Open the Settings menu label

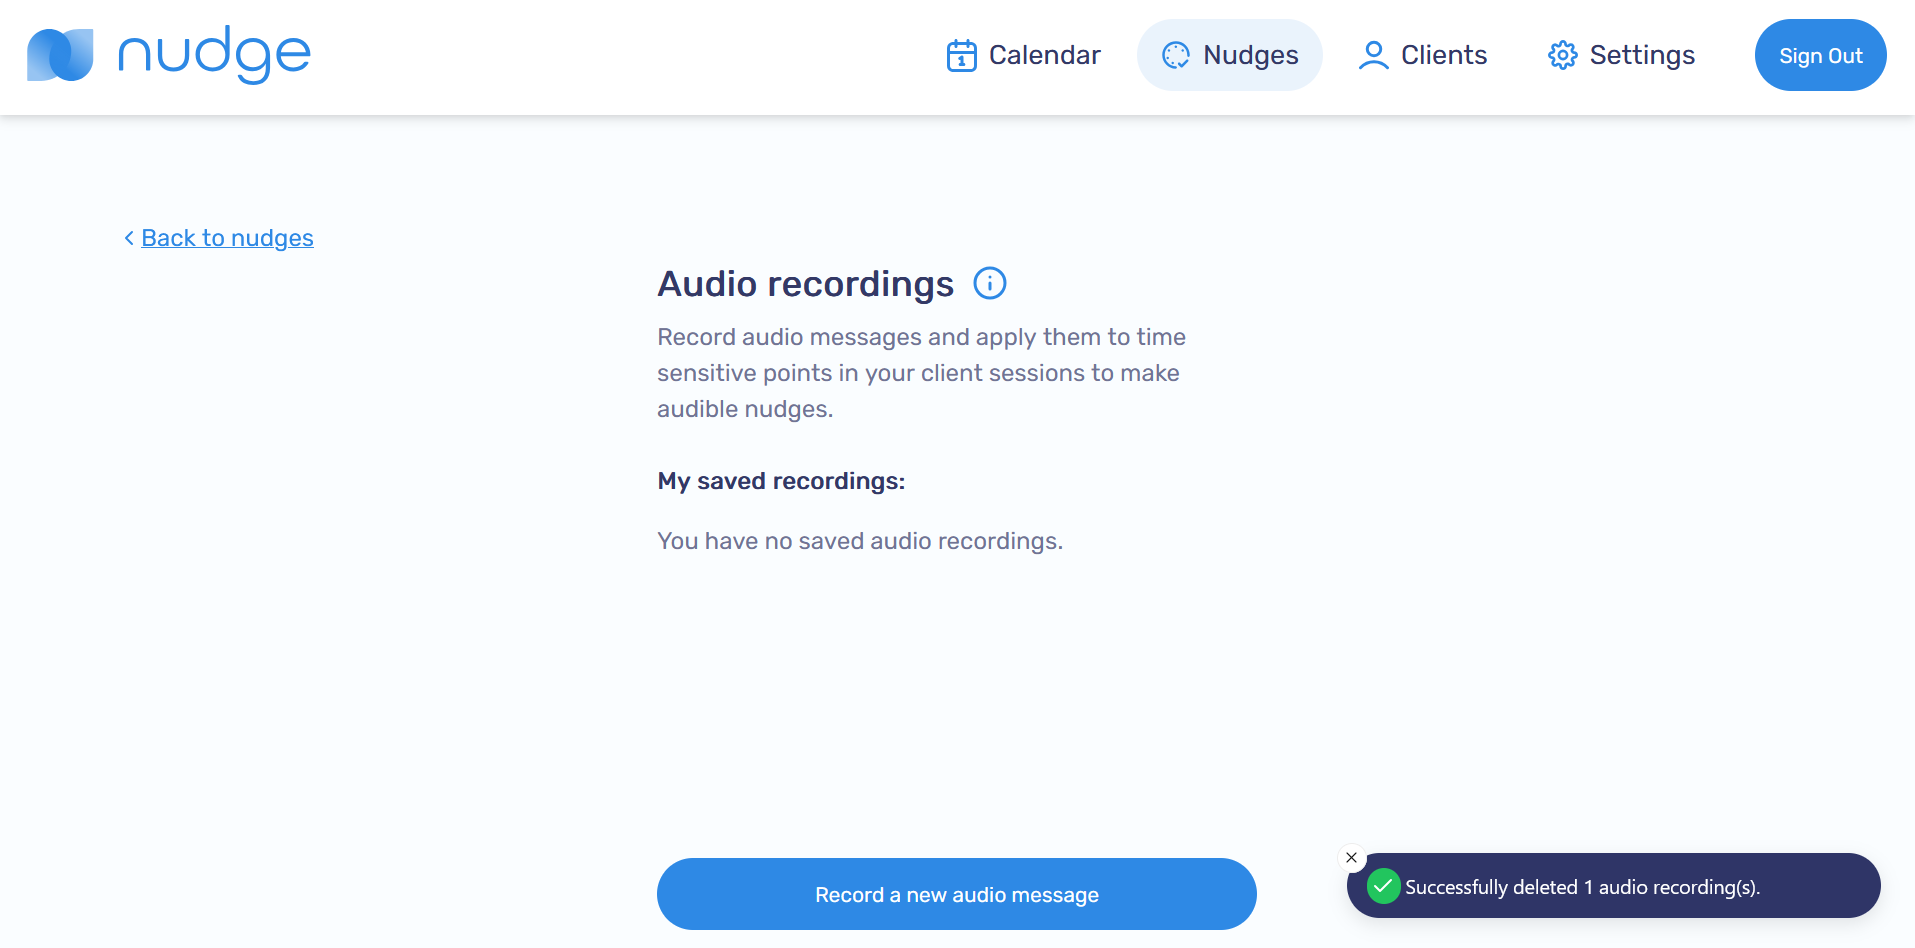pyautogui.click(x=1642, y=55)
